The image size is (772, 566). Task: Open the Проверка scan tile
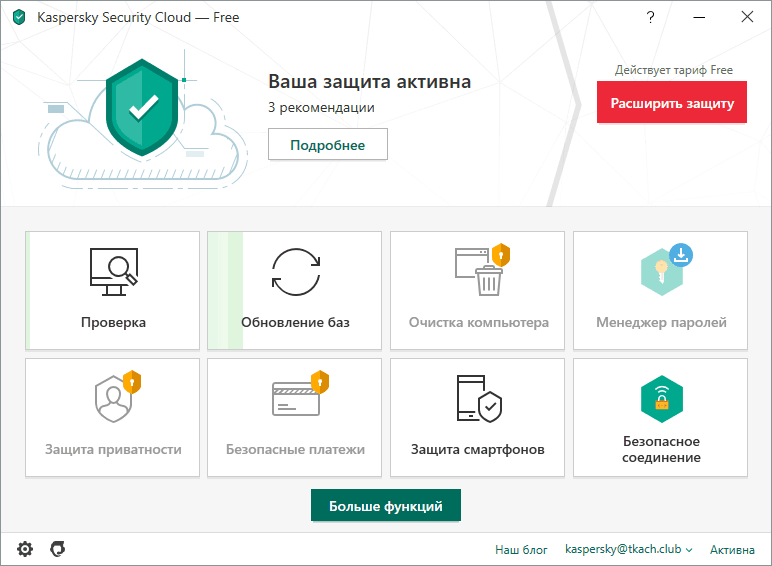pyautogui.click(x=112, y=290)
